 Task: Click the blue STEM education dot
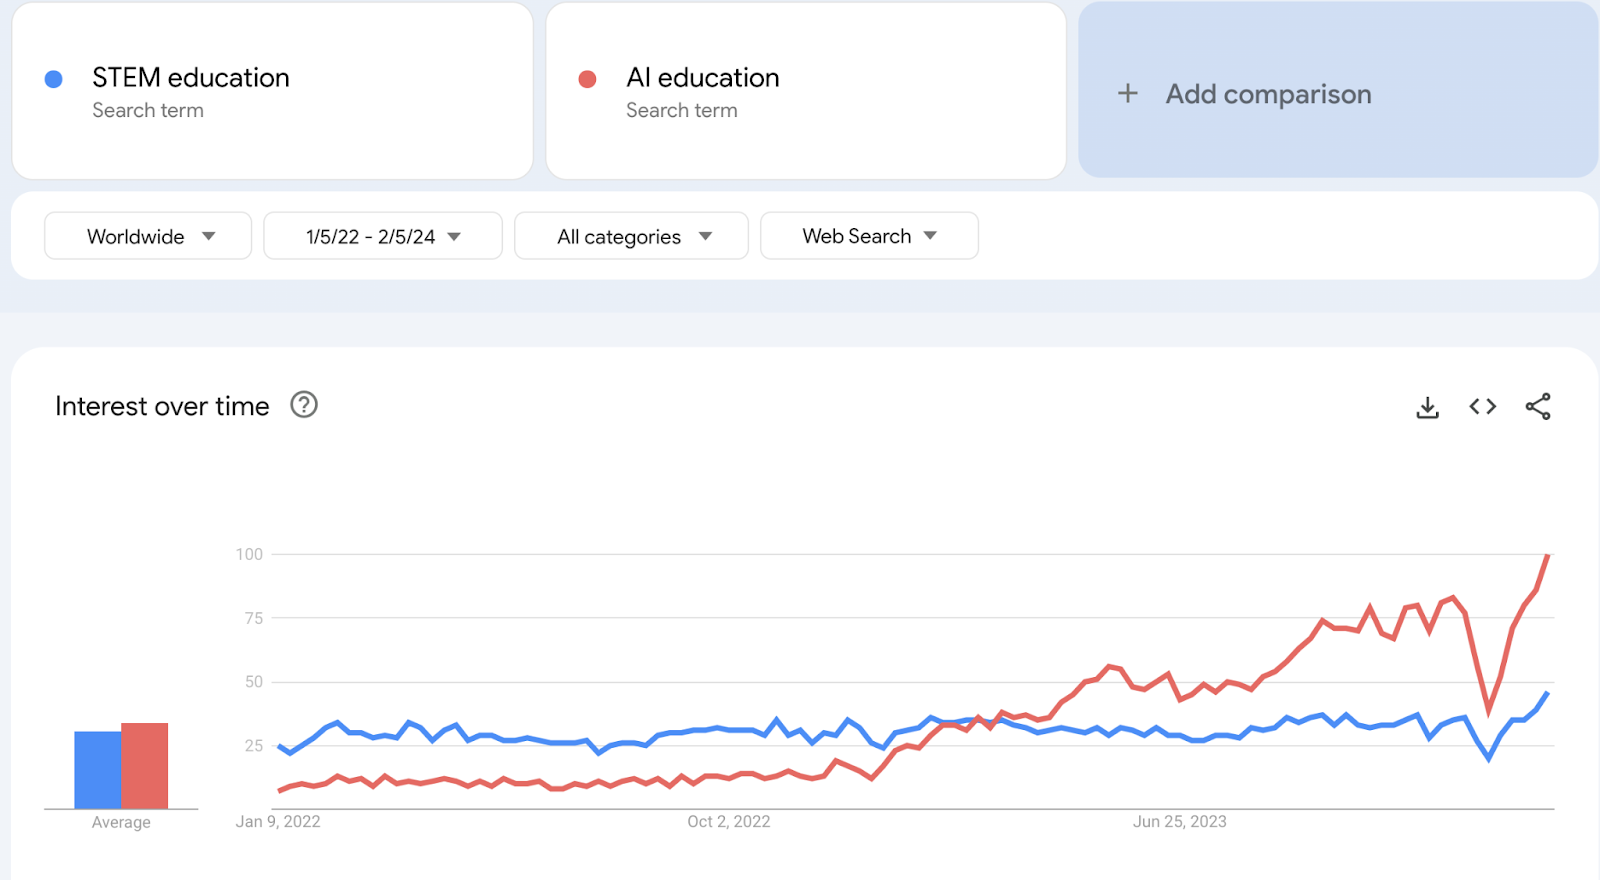click(x=54, y=79)
